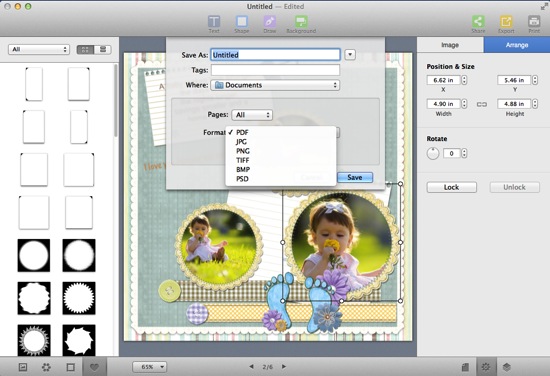Select the scalloped circle mask thumbnail
Screen dimensions: 550x376
[x=34, y=298]
